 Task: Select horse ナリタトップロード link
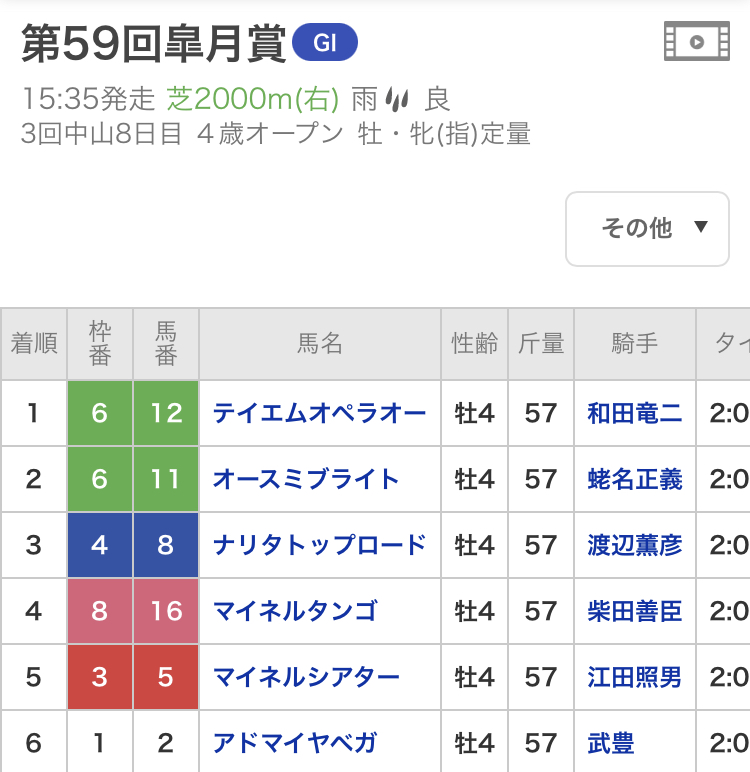click(319, 545)
